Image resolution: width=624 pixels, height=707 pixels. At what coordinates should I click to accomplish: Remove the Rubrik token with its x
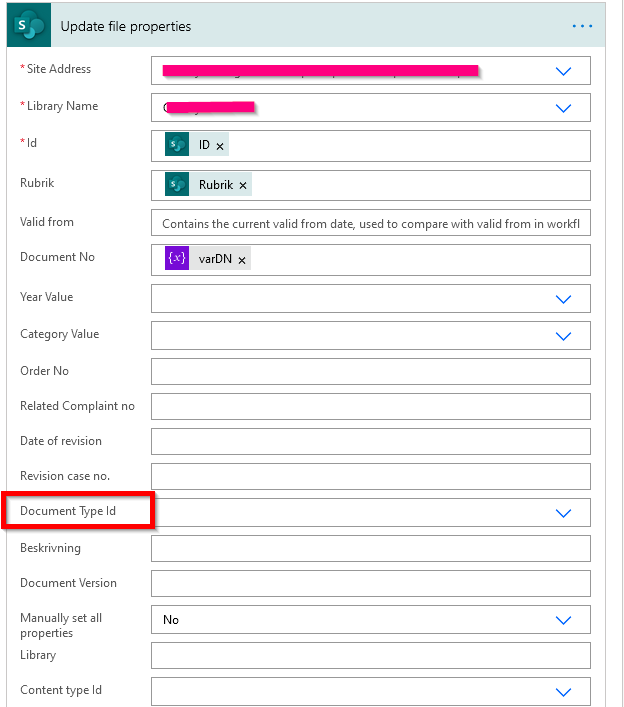coord(242,186)
